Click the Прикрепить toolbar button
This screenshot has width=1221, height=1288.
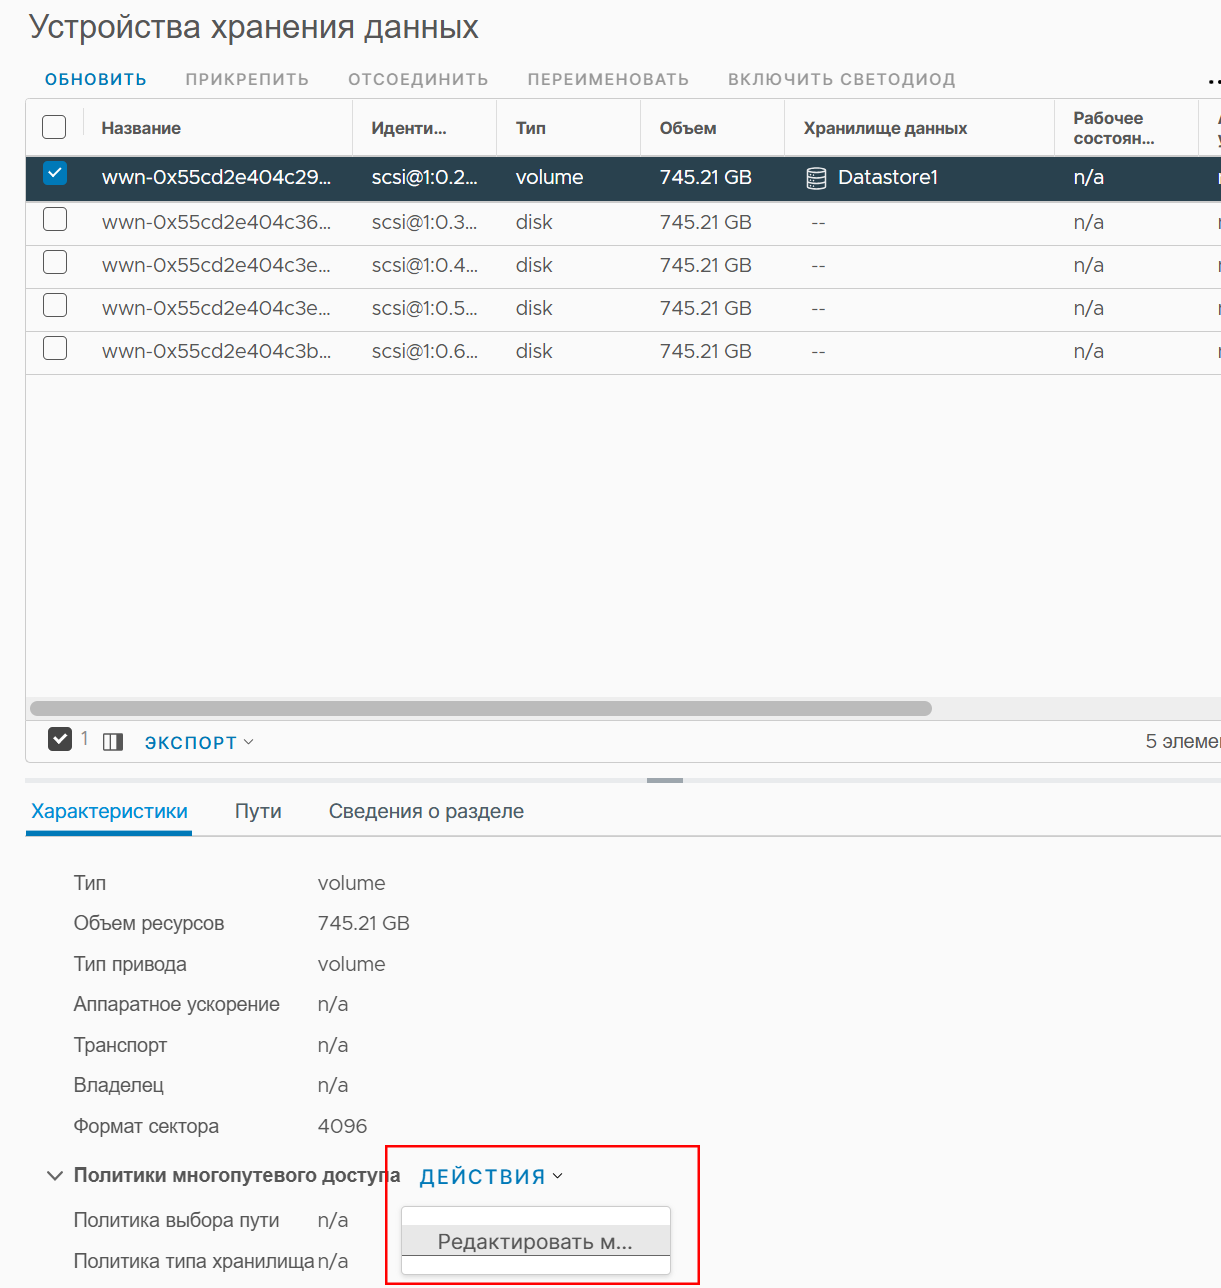[x=247, y=79]
